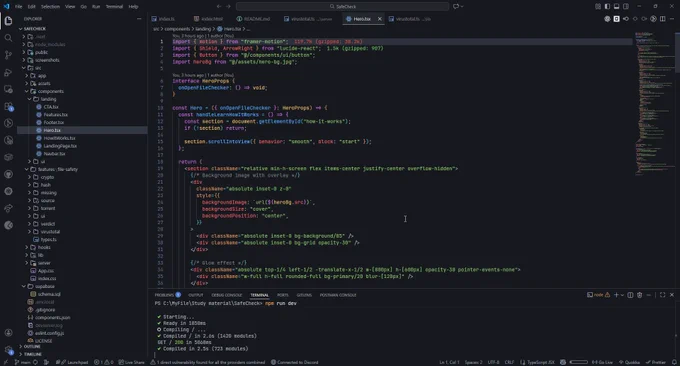Image resolution: width=680 pixels, height=366 pixels.
Task: Open the File menu
Action: point(19,7)
